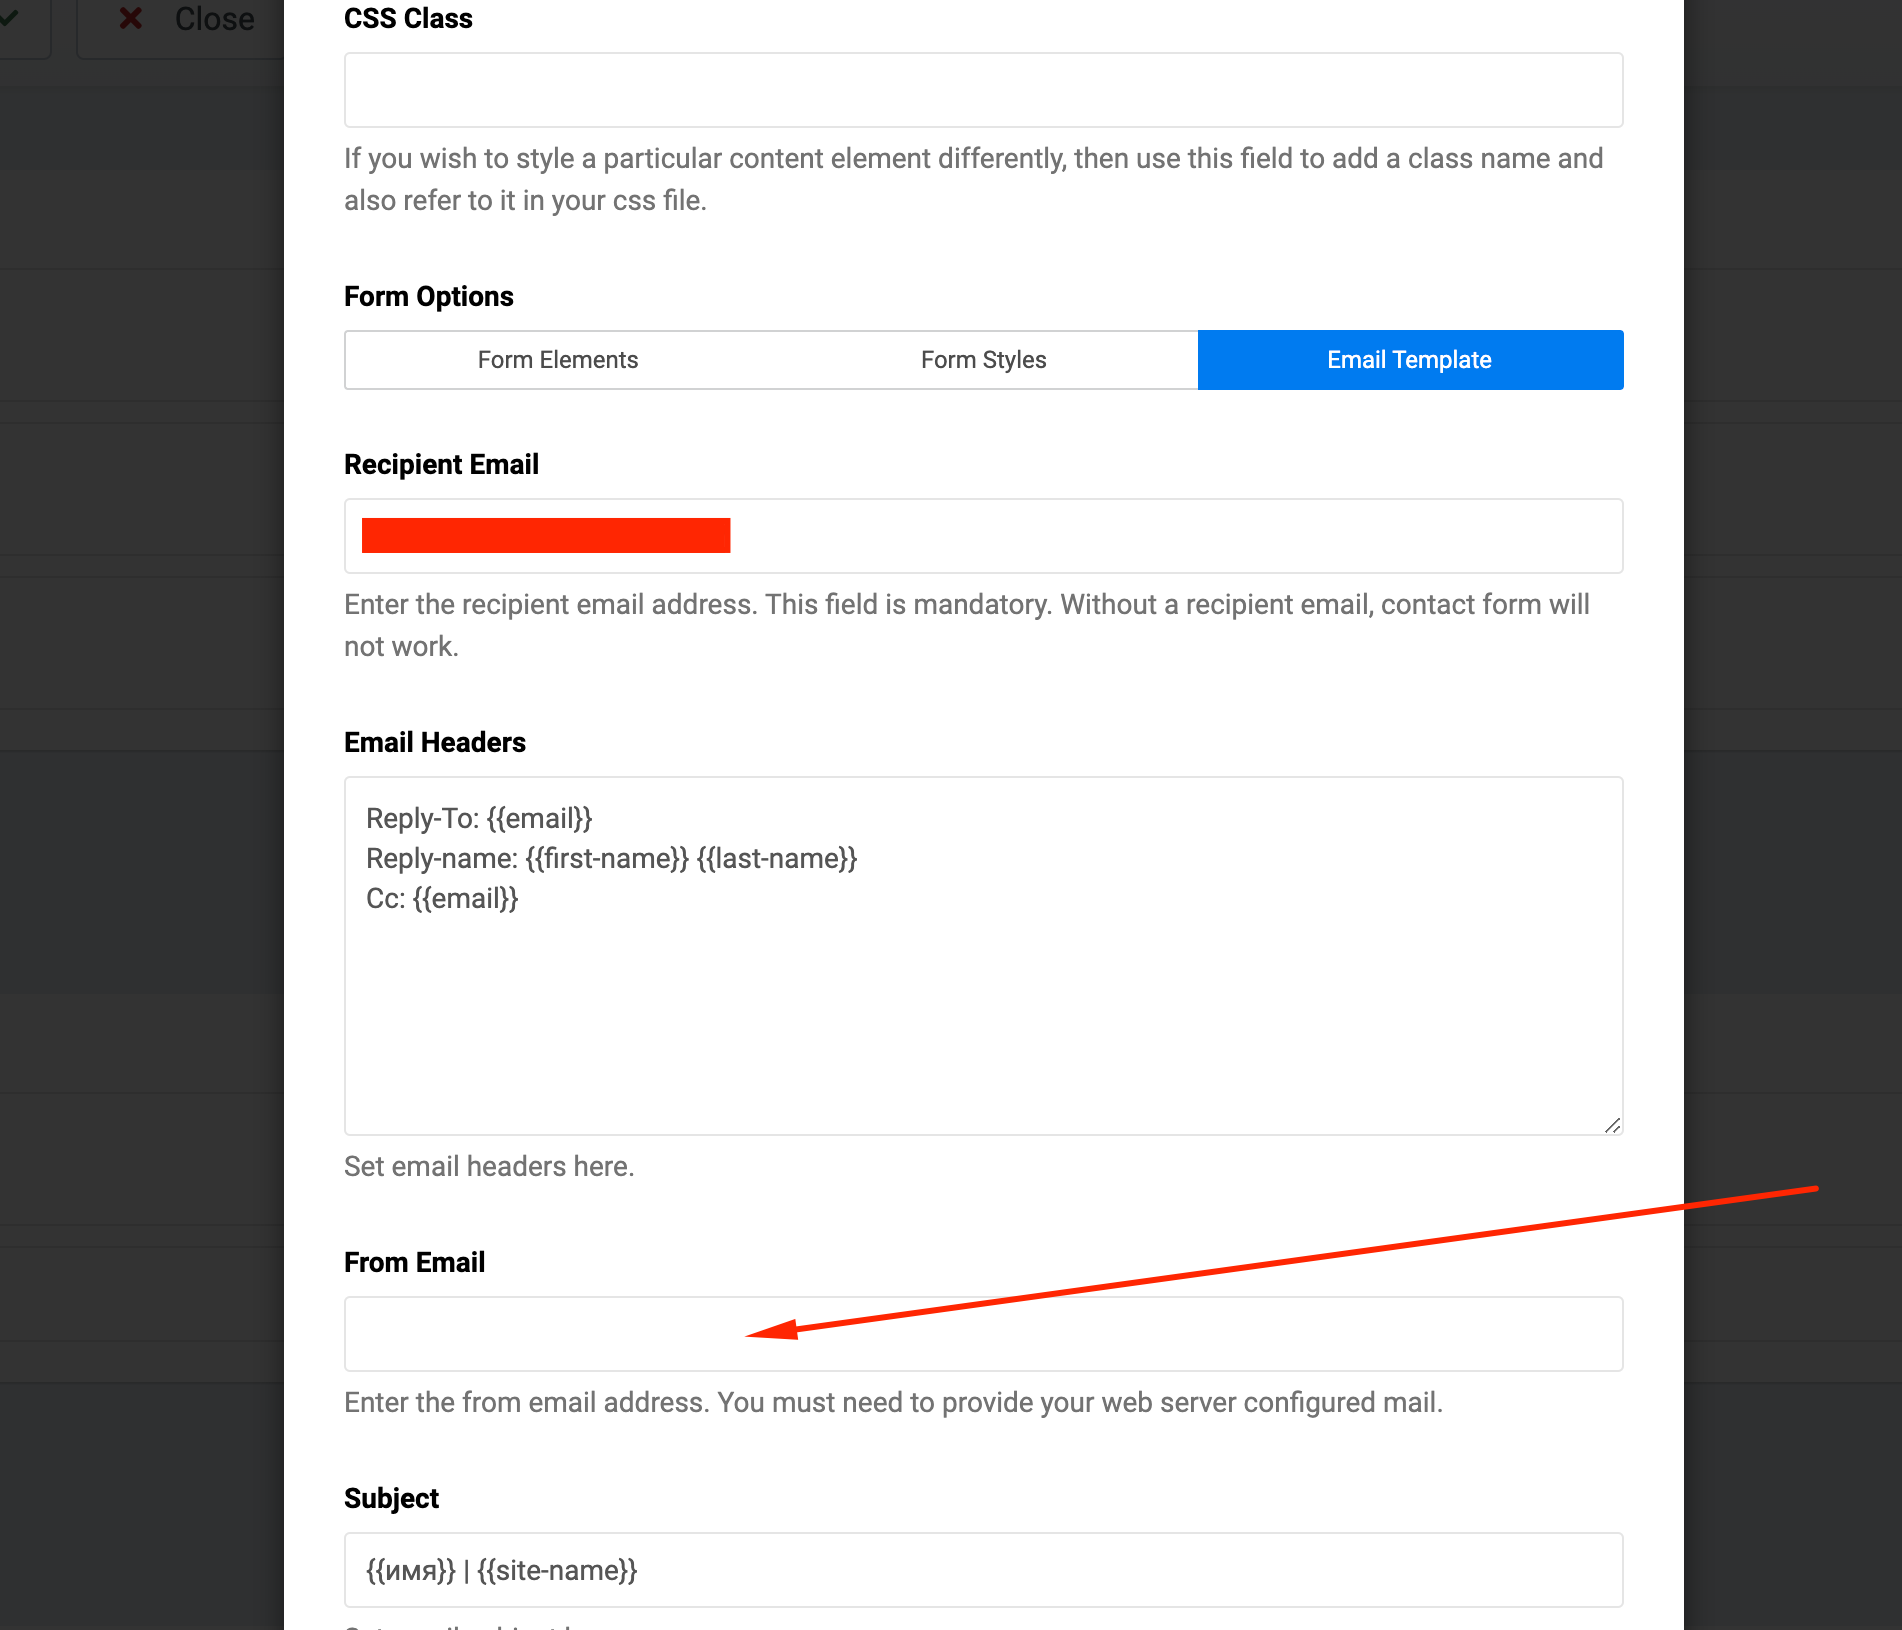Focus the Subject input field

point(983,1570)
